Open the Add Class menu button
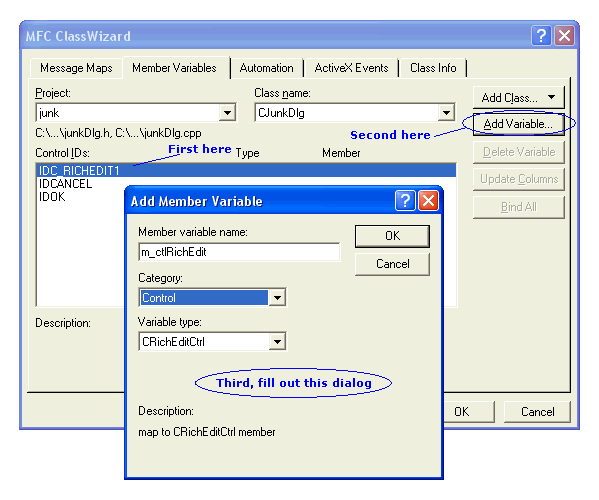Image resolution: width=599 pixels, height=500 pixels. [x=518, y=97]
